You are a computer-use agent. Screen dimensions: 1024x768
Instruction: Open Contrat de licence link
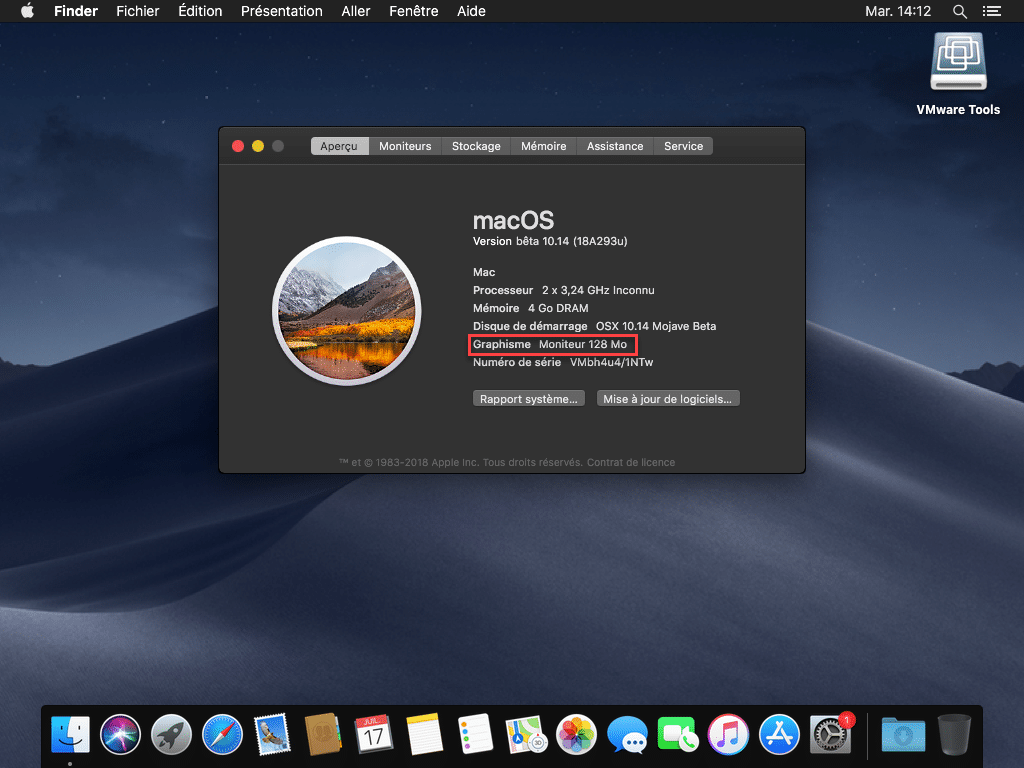[x=631, y=462]
